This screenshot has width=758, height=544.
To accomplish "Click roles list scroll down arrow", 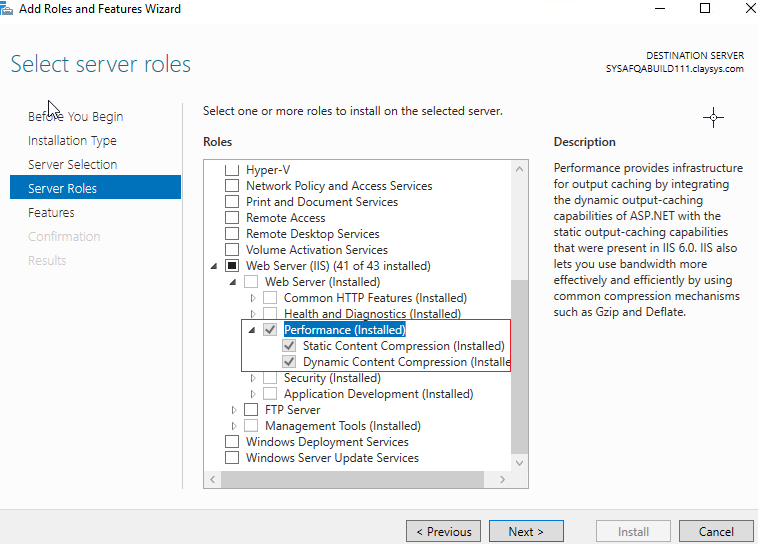I will pos(519,463).
